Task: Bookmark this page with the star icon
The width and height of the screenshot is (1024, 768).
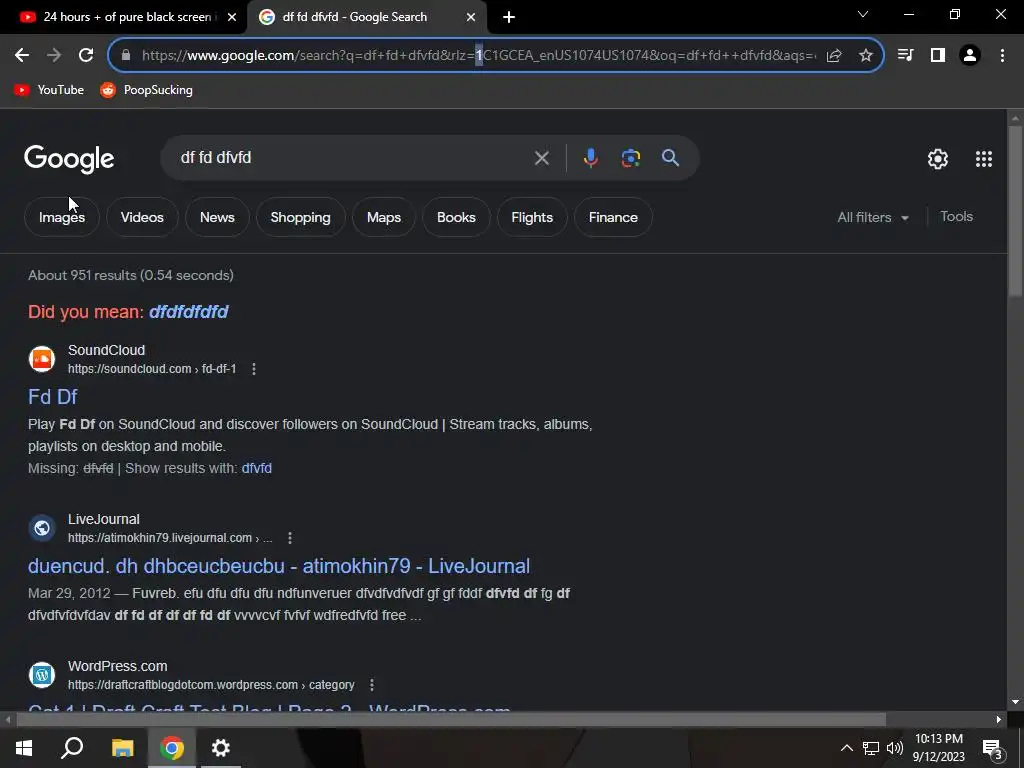Action: [x=865, y=56]
